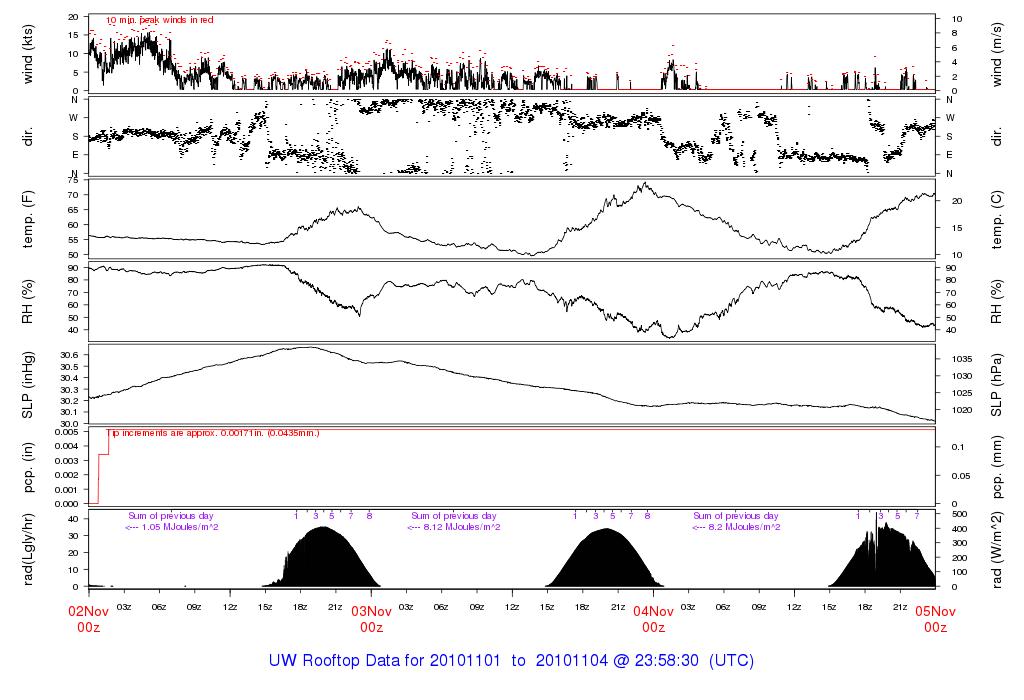Click the "Tip increments are approx. 0.00171in." note

(x=213, y=433)
